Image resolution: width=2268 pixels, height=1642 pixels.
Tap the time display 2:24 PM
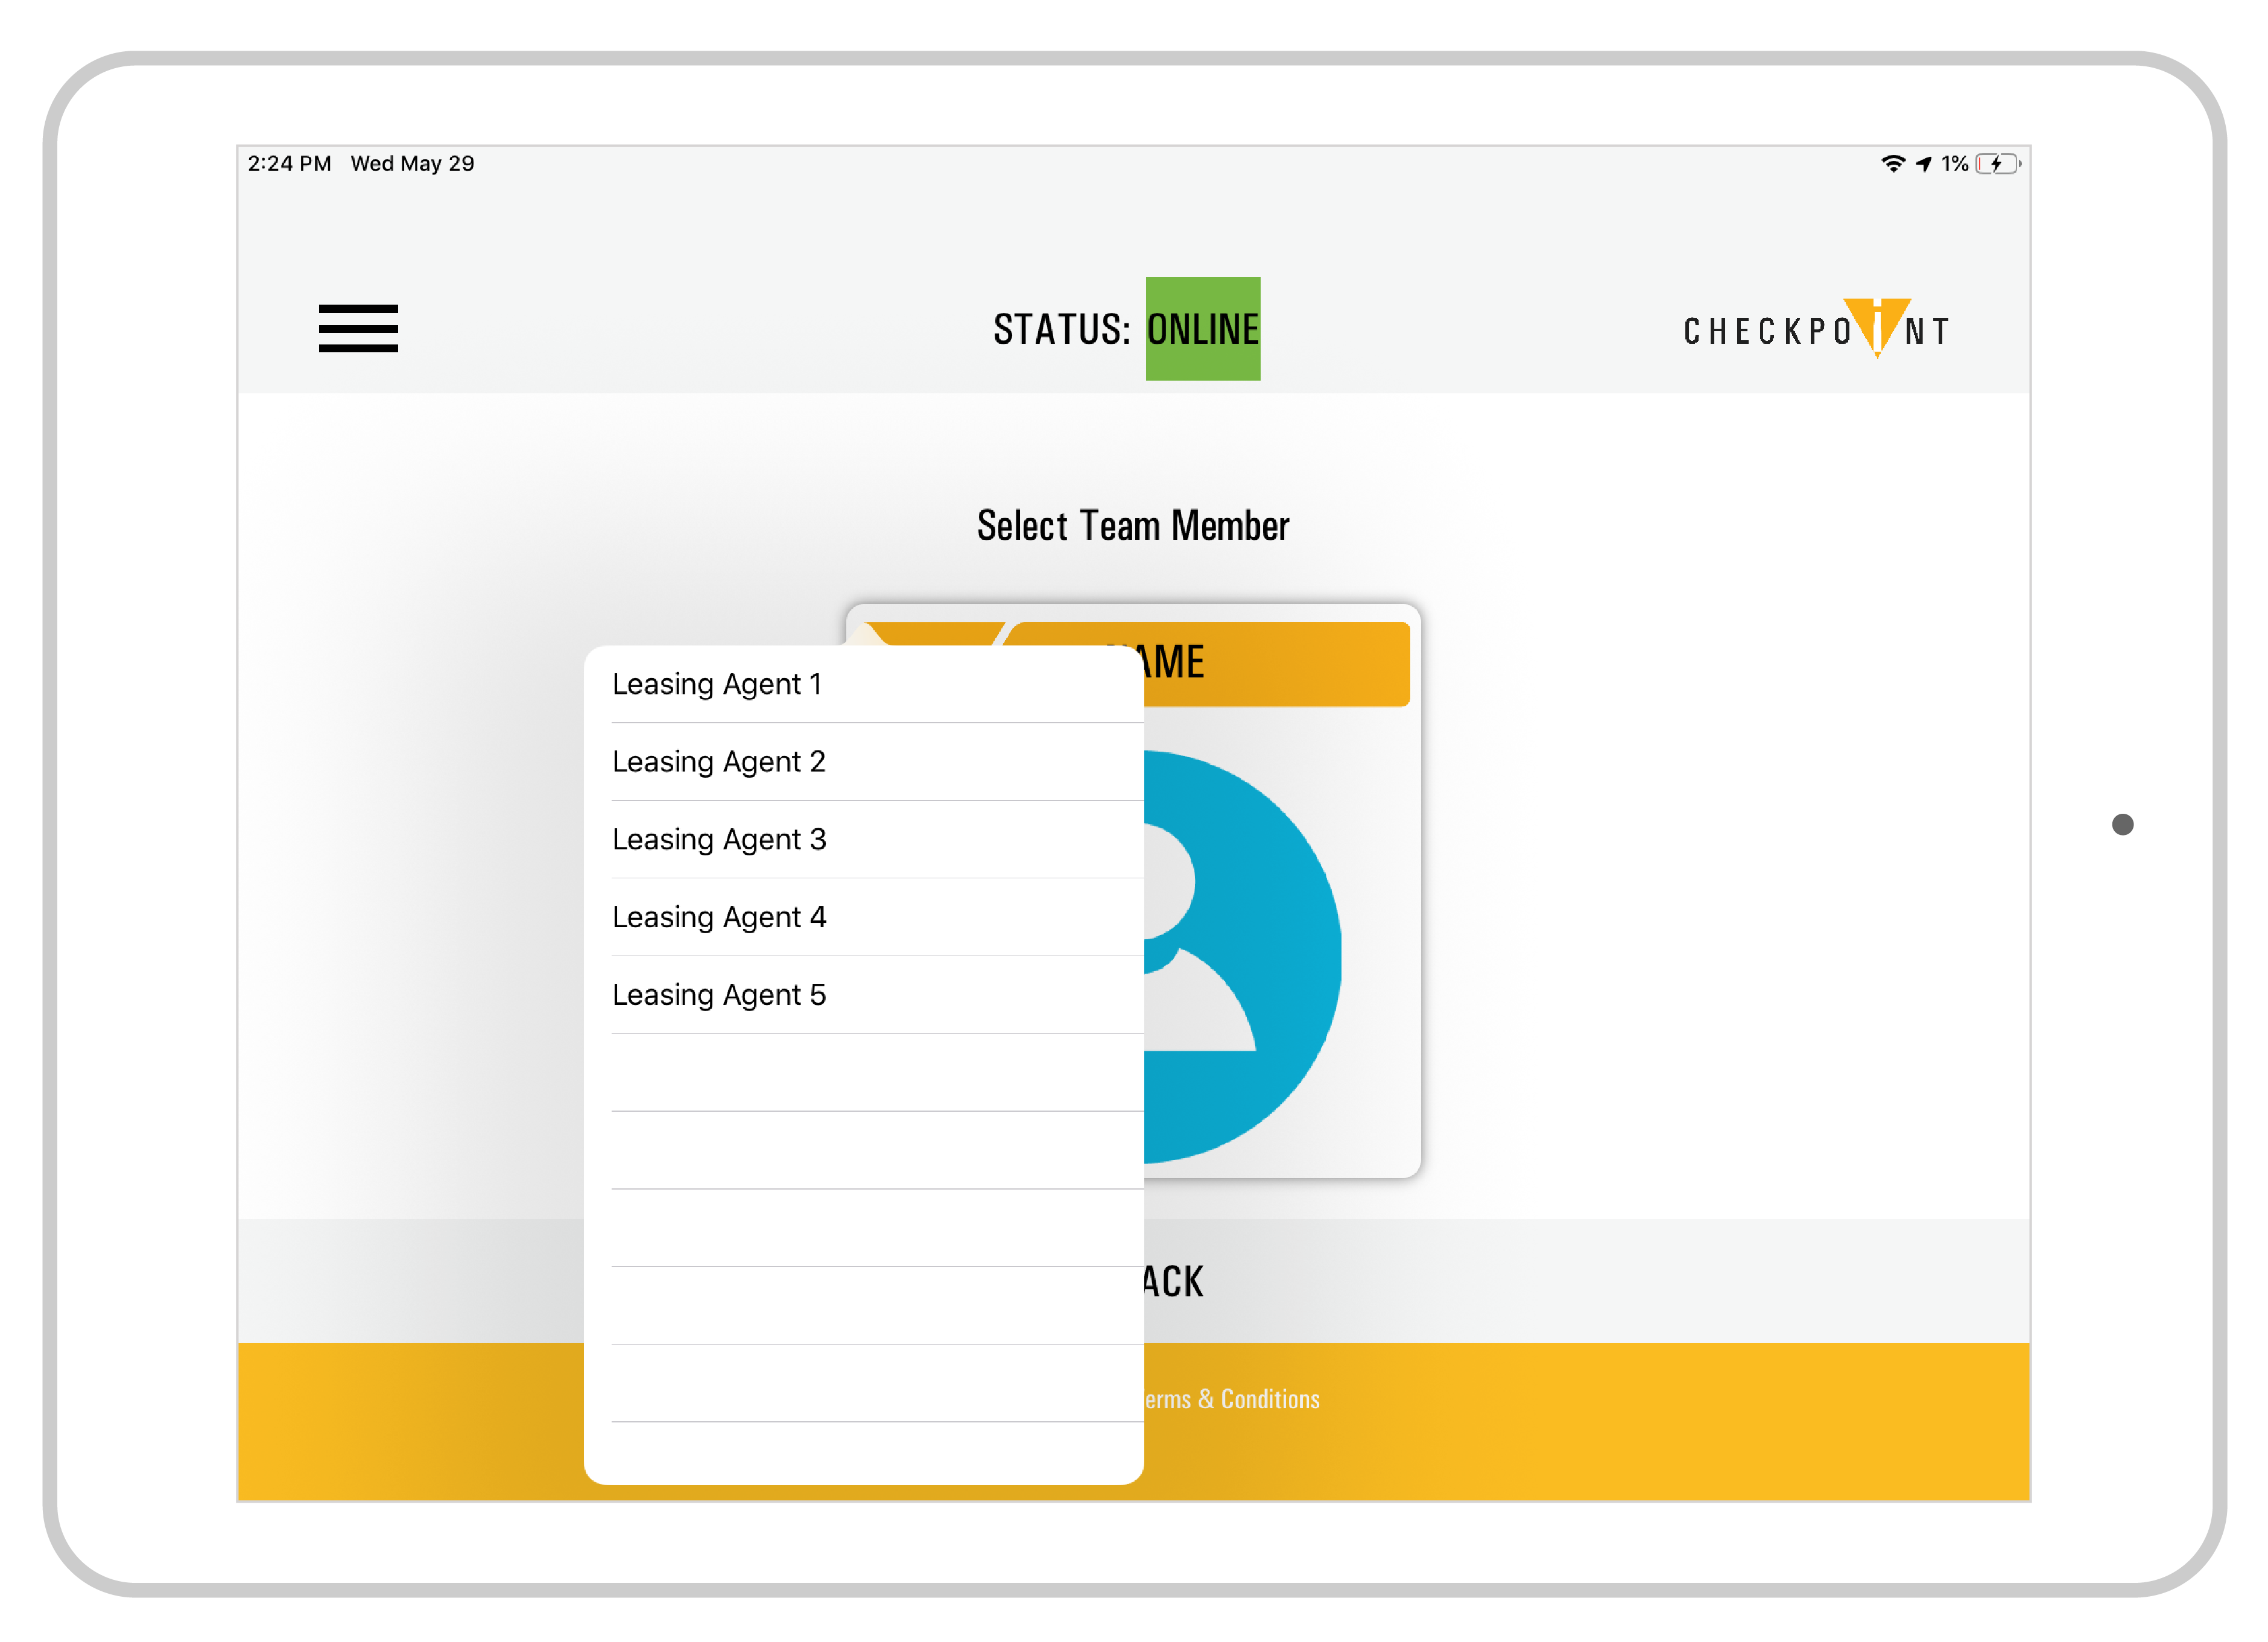point(289,164)
